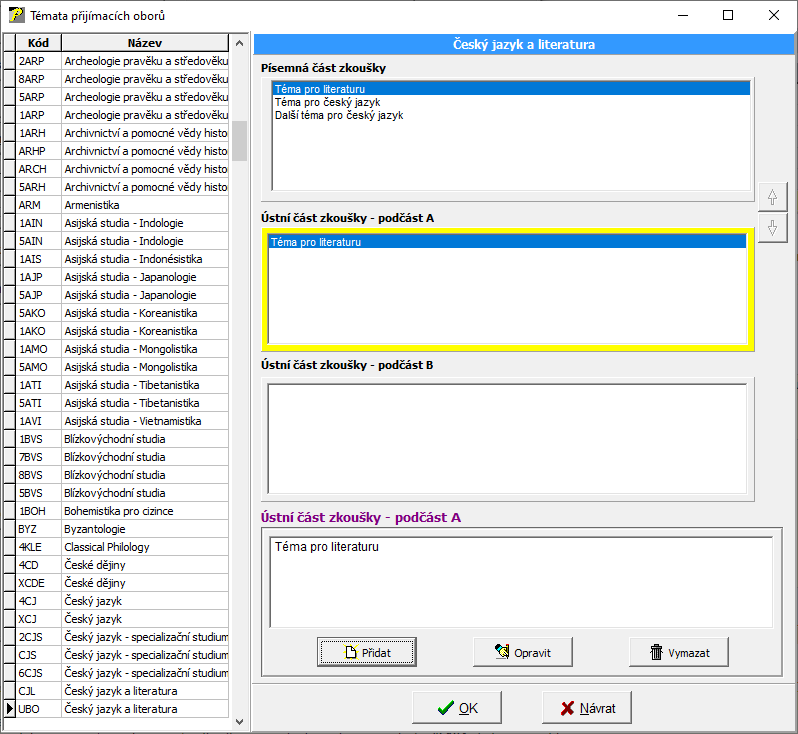Image resolution: width=798 pixels, height=734 pixels.
Task: Select the Byzantologie row
Action: (x=94, y=529)
